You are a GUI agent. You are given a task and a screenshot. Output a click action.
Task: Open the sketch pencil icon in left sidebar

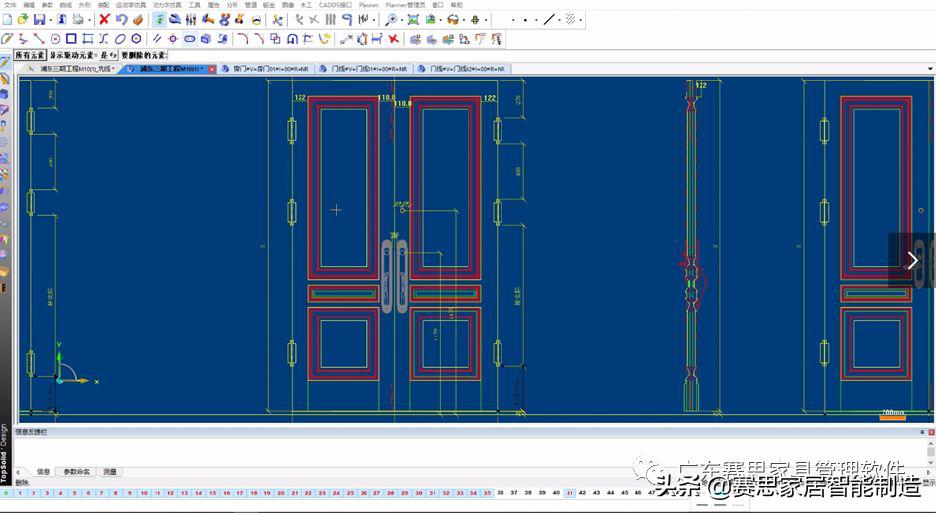tap(5, 62)
